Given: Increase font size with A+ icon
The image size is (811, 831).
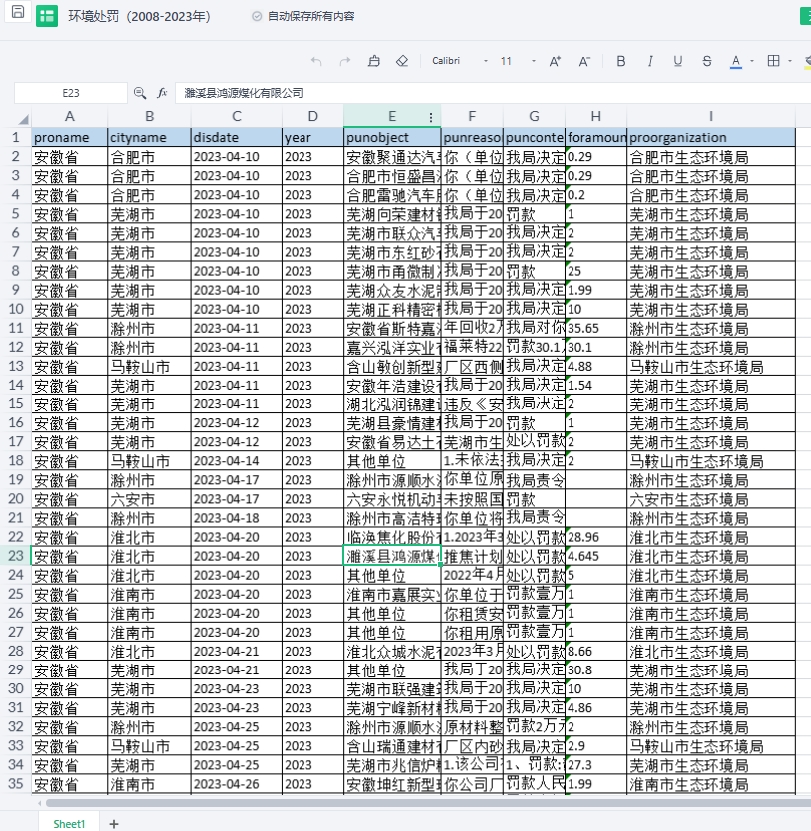Looking at the screenshot, I should (x=556, y=61).
